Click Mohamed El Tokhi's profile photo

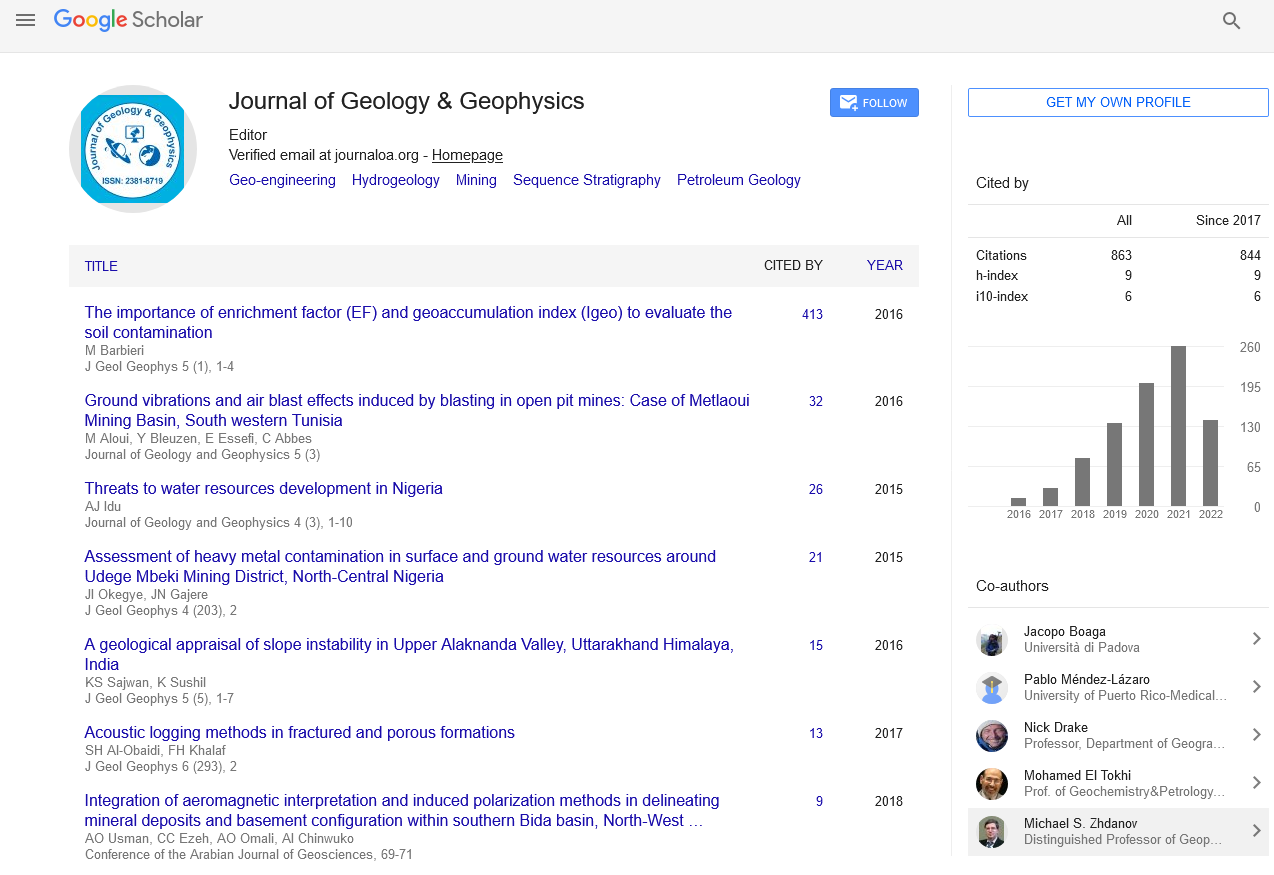pos(992,784)
